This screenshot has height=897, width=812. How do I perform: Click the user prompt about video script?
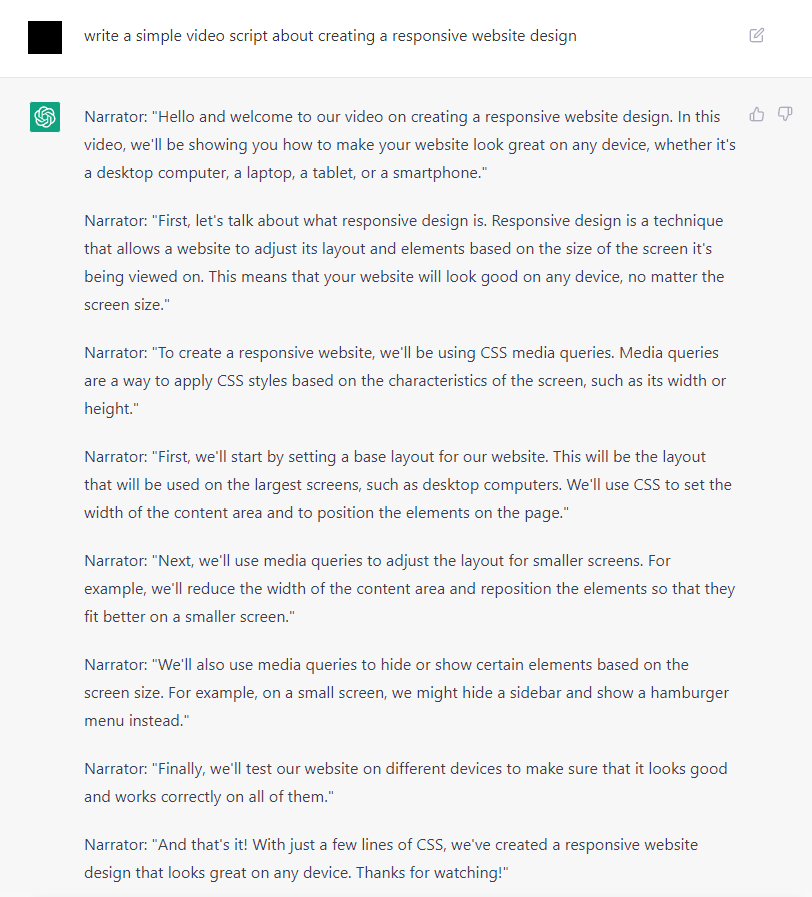click(x=330, y=36)
